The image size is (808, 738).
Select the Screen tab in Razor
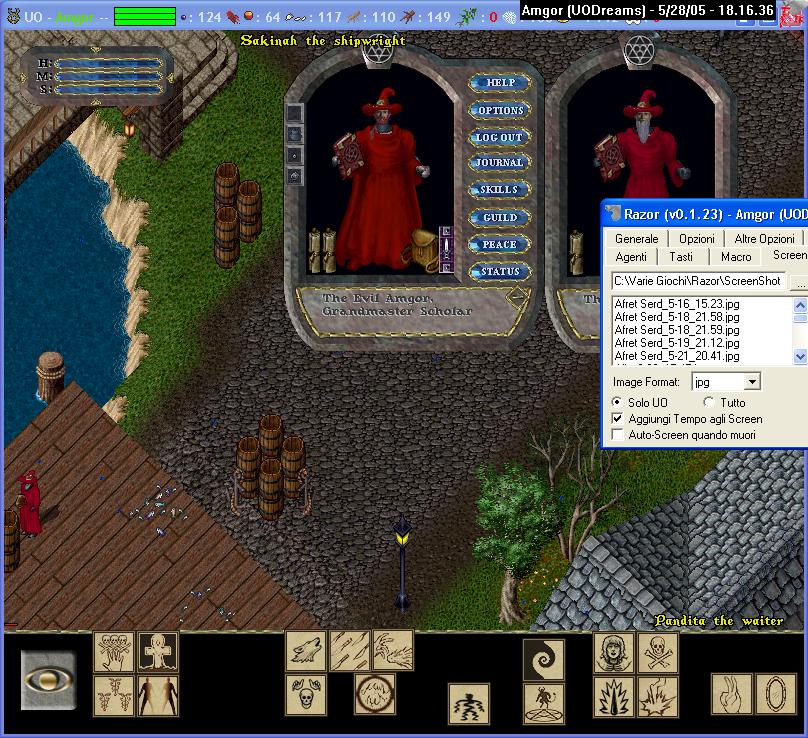coord(786,255)
